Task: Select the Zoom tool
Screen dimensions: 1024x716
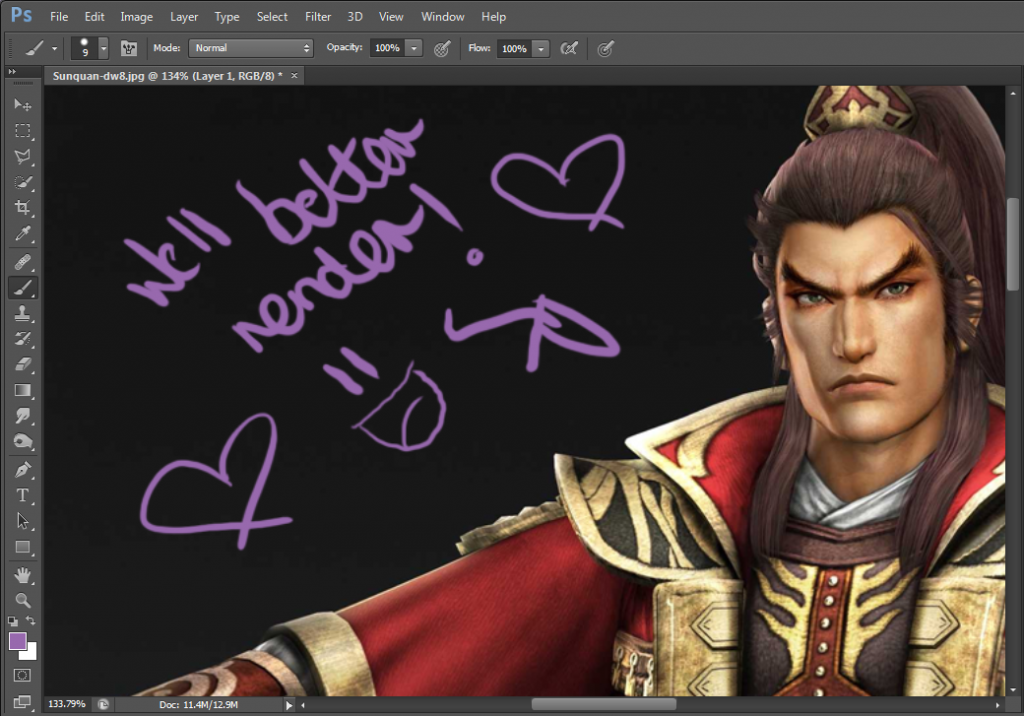Action: (x=22, y=600)
